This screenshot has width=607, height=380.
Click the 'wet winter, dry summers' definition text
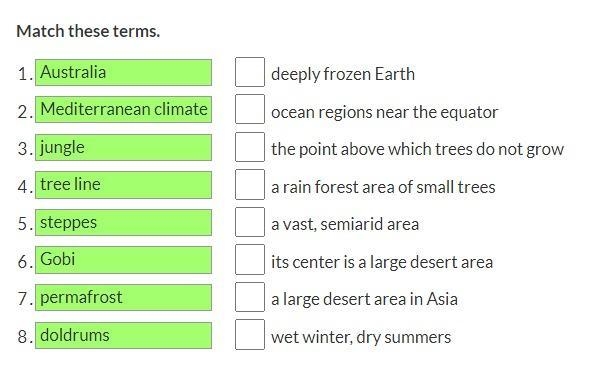(x=361, y=337)
